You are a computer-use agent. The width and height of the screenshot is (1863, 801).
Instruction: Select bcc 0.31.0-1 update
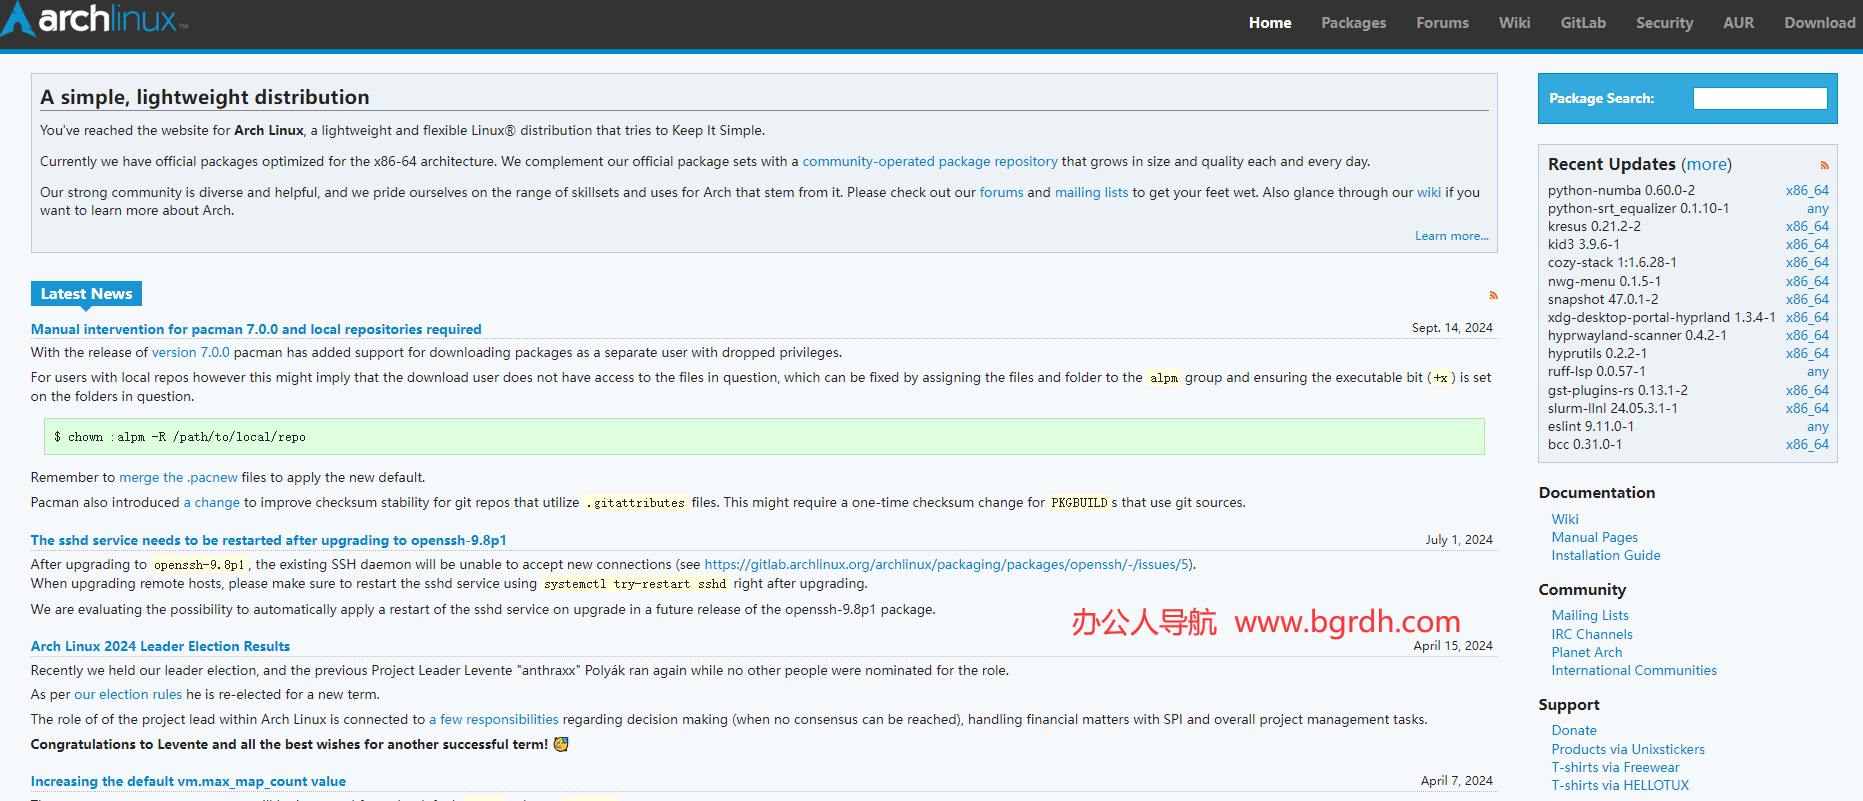(x=1585, y=444)
